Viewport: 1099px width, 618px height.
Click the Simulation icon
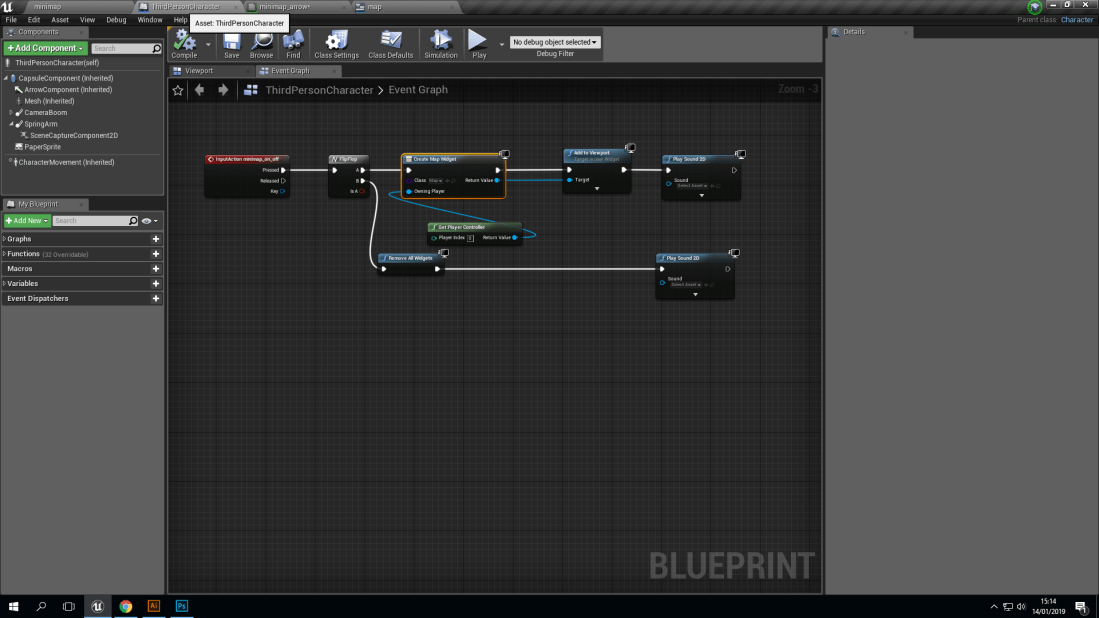point(440,42)
